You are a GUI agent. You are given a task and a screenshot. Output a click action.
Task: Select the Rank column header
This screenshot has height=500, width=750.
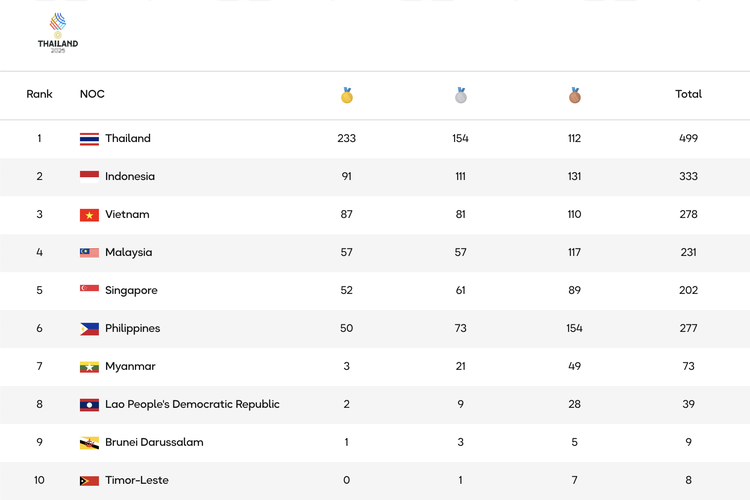39,94
